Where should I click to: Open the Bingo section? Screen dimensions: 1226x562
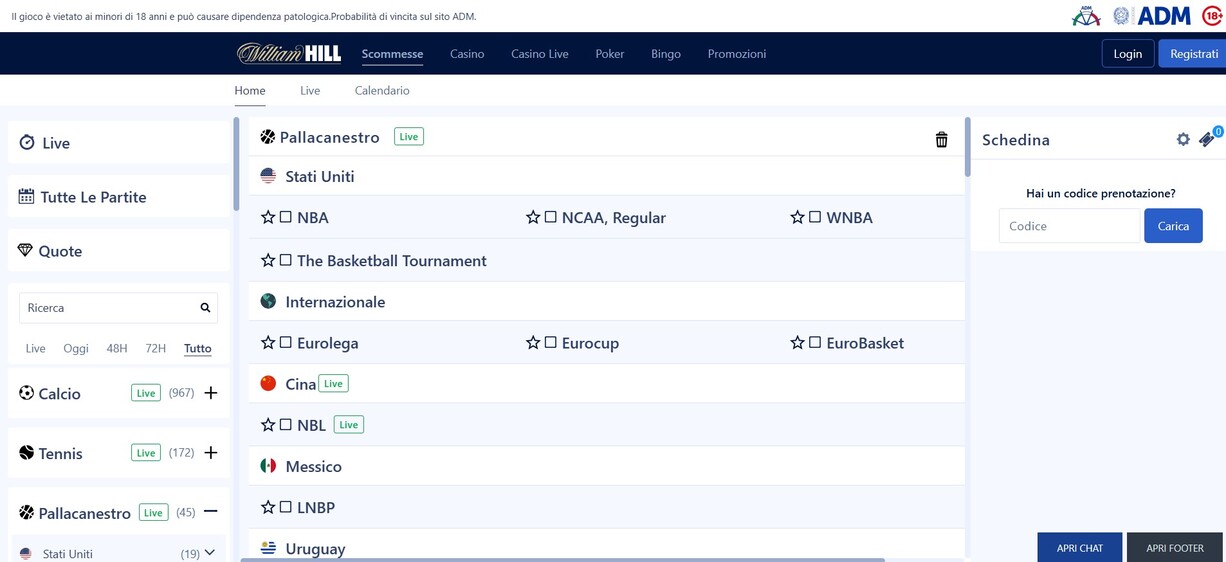point(666,54)
